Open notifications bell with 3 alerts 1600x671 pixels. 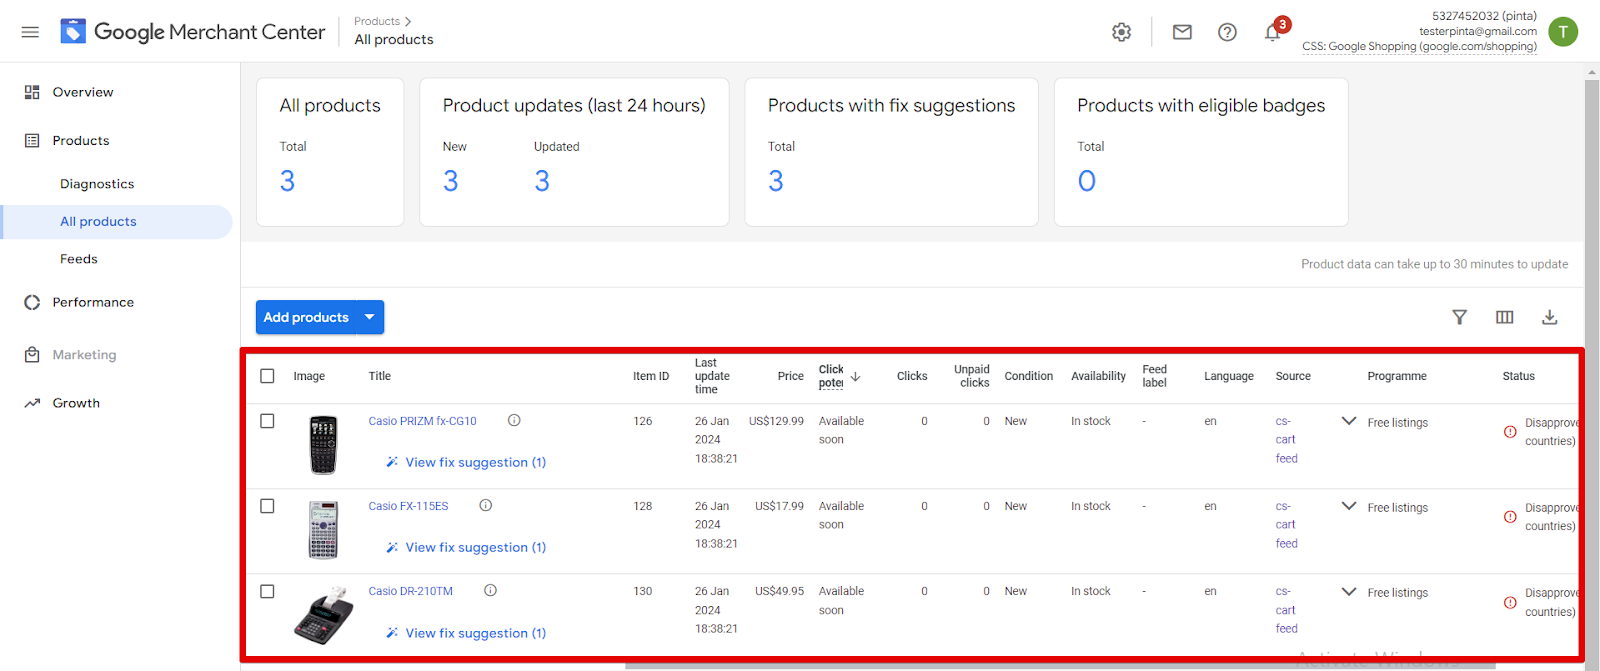[x=1274, y=31]
